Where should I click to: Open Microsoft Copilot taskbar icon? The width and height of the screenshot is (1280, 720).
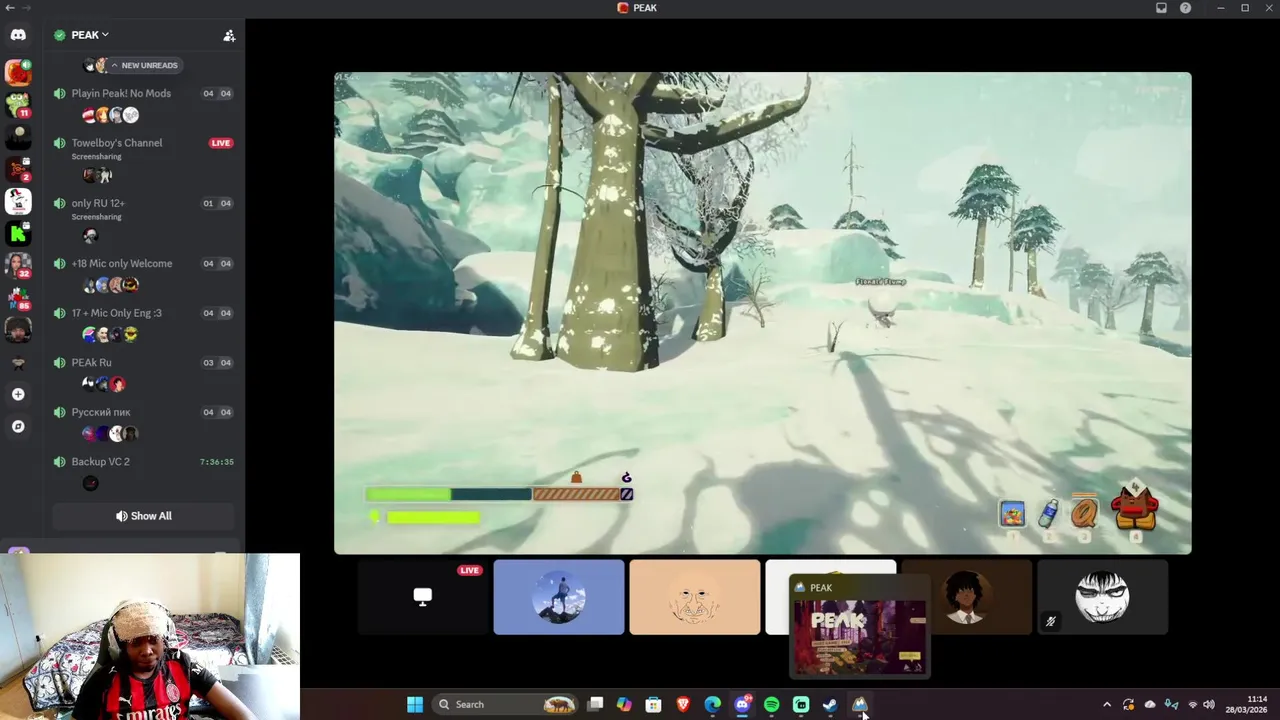624,704
